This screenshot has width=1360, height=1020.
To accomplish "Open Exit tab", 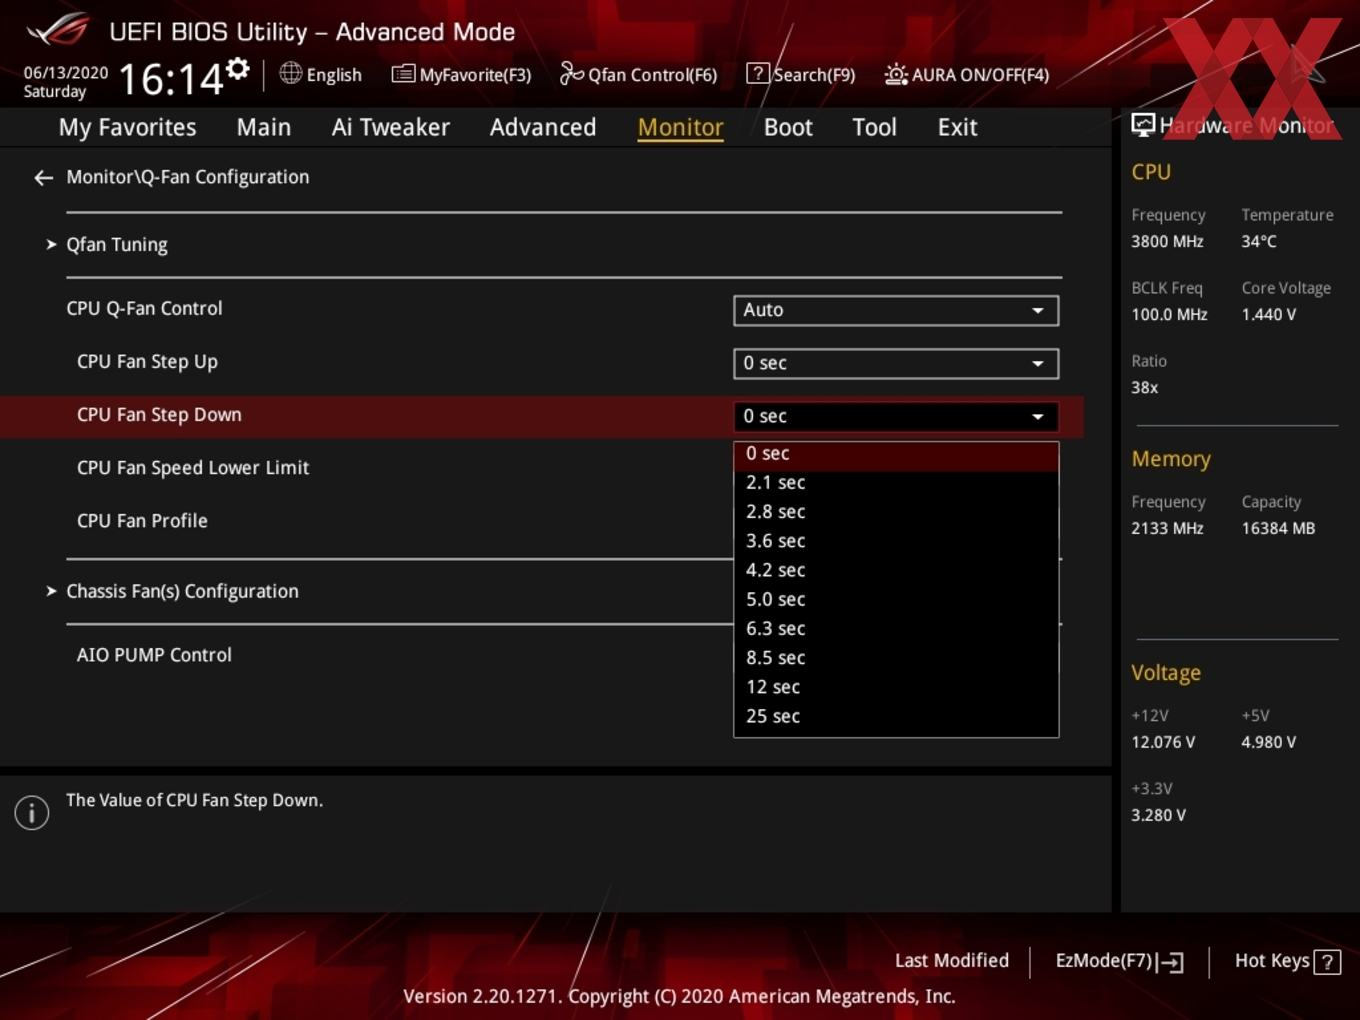I will [957, 128].
